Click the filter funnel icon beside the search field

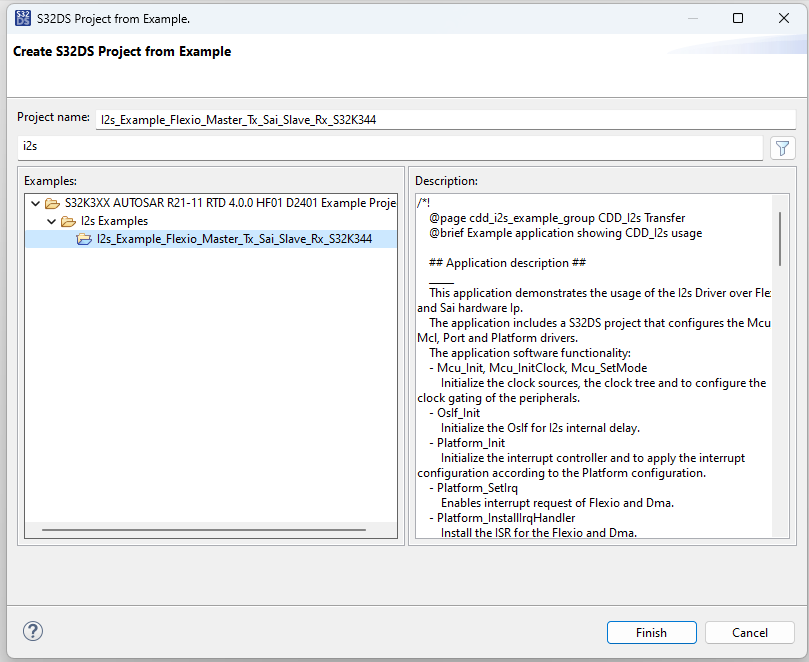click(x=782, y=147)
